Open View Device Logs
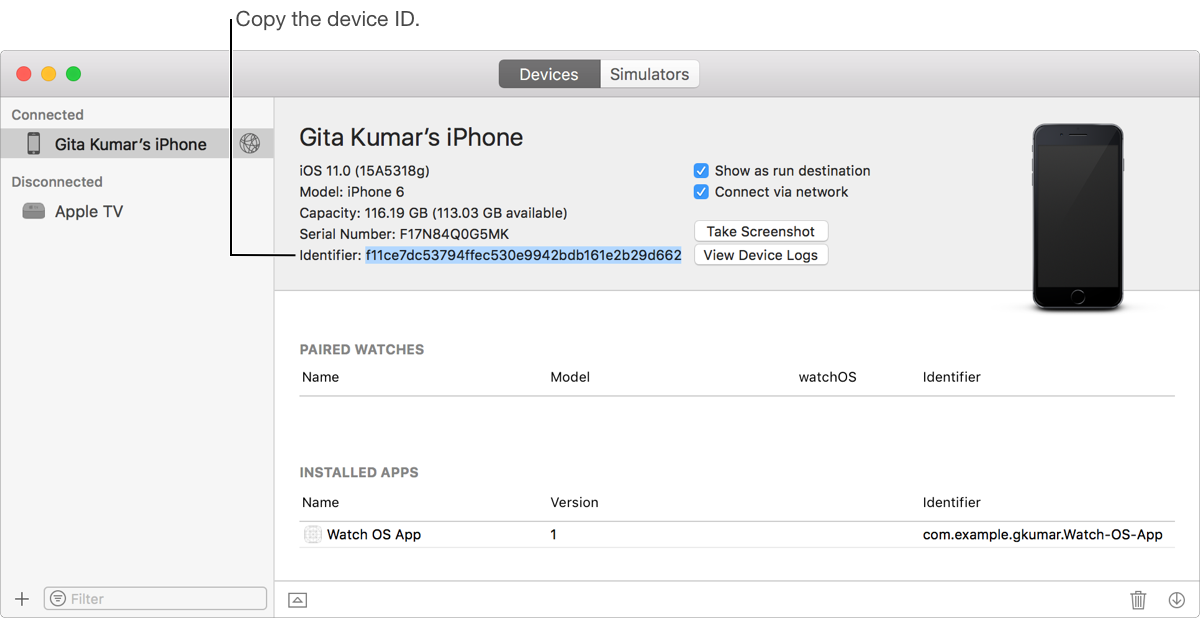Screen dimensions: 1200x618 [760, 255]
